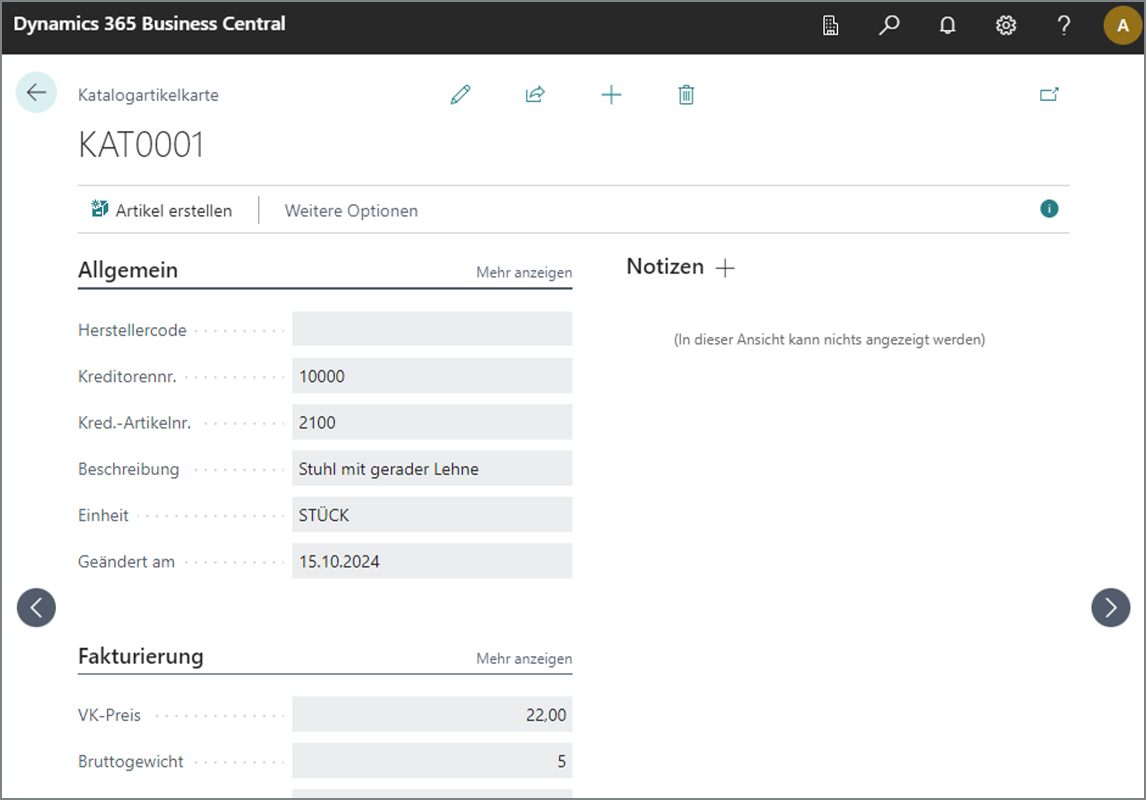1146x800 pixels.
Task: Click the plus icon to create new record
Action: point(611,95)
